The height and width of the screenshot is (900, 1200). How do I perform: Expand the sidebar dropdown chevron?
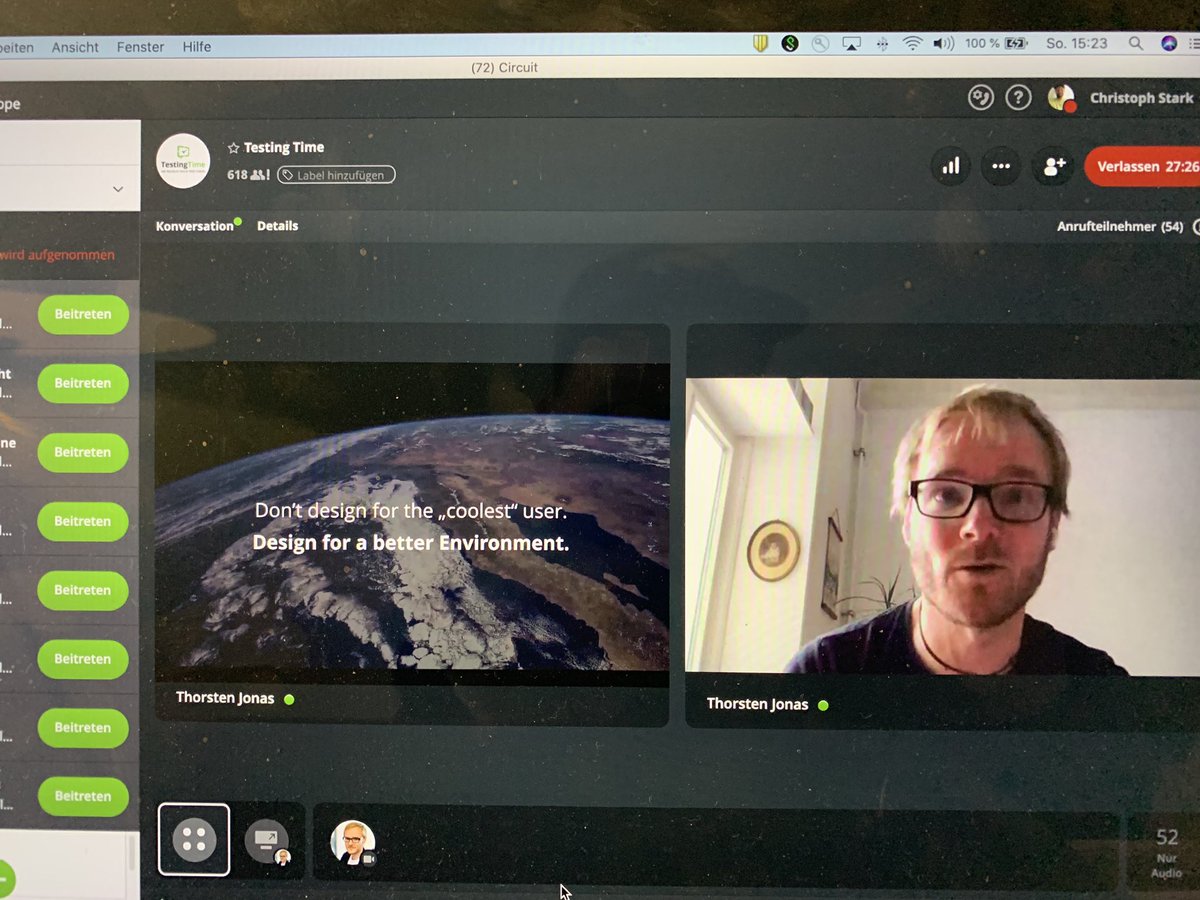118,189
